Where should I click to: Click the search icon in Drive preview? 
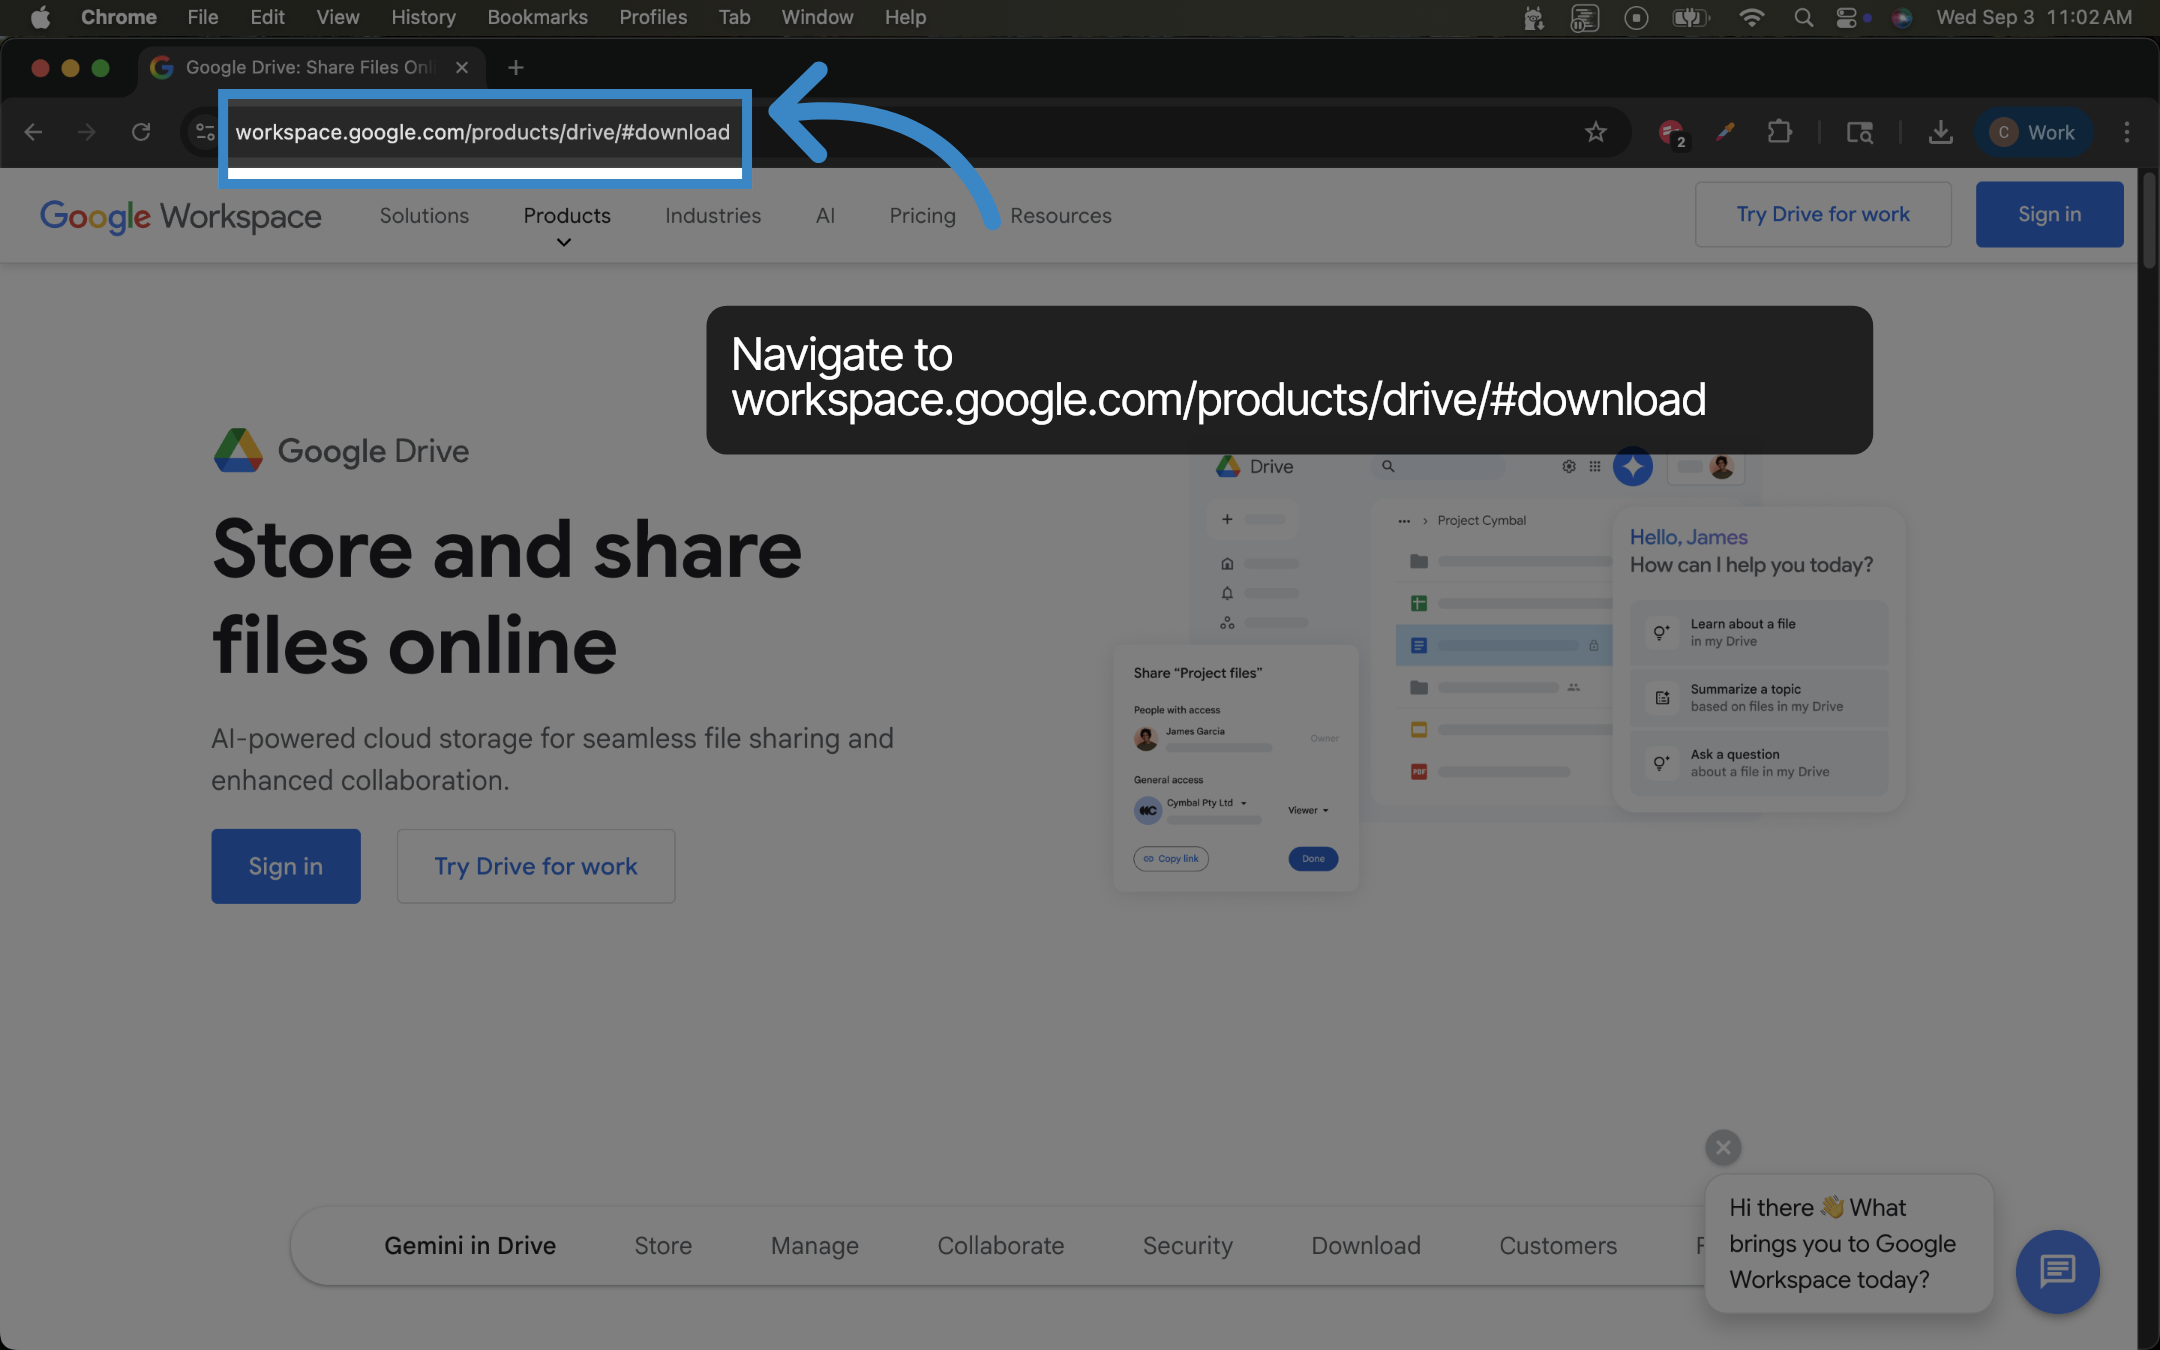pos(1388,466)
